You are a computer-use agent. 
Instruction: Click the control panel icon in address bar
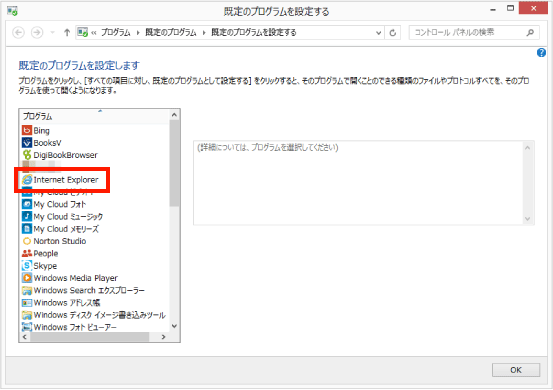83,33
